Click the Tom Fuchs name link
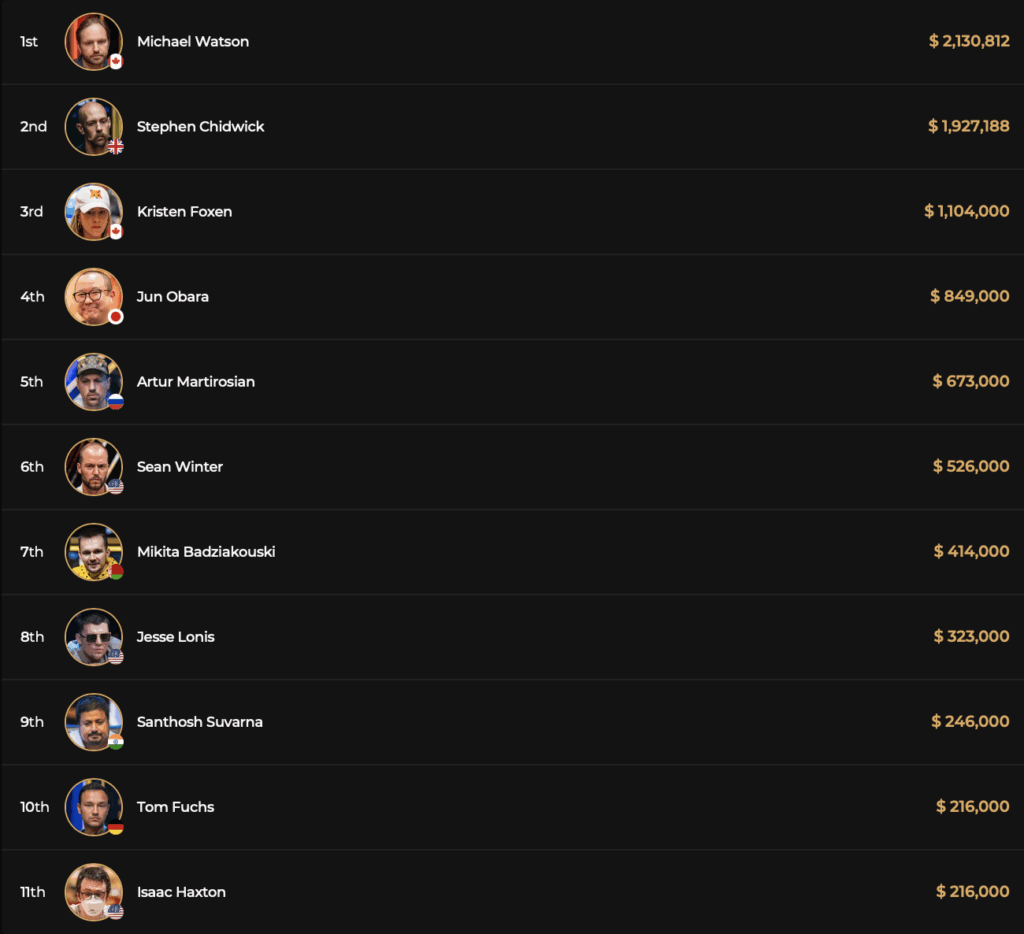Image resolution: width=1024 pixels, height=934 pixels. [175, 807]
